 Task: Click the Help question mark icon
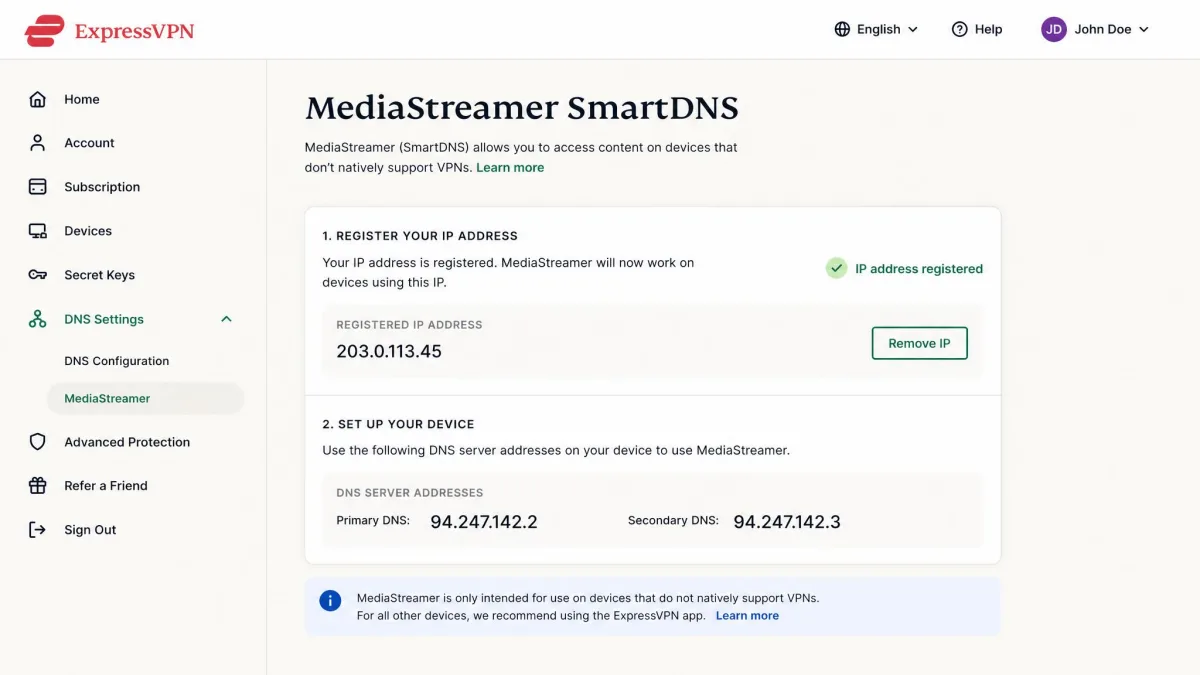click(x=960, y=29)
